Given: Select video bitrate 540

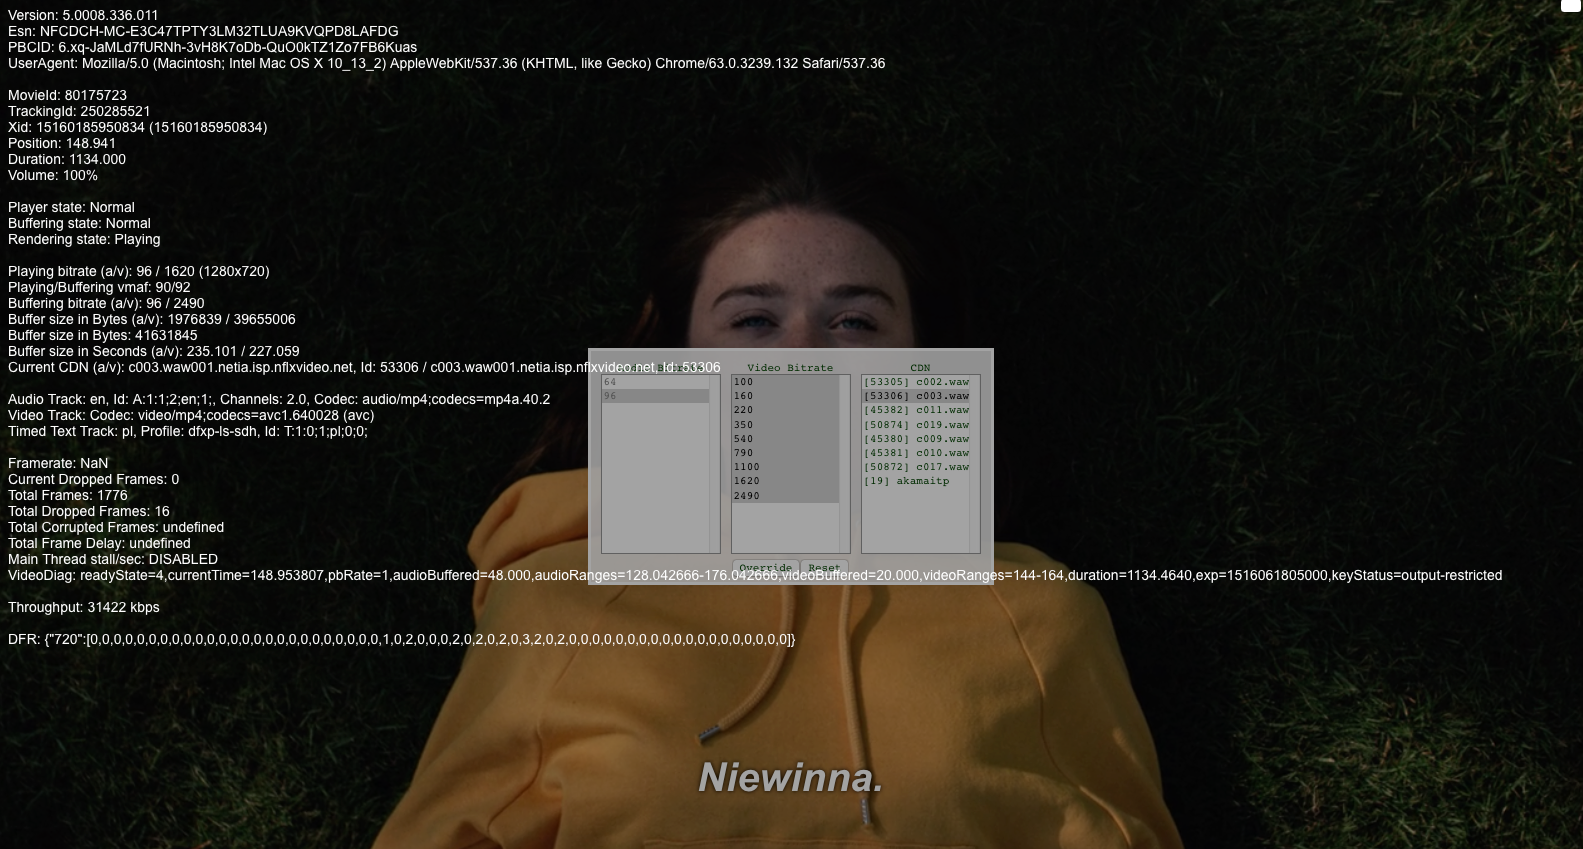Looking at the screenshot, I should point(785,439).
